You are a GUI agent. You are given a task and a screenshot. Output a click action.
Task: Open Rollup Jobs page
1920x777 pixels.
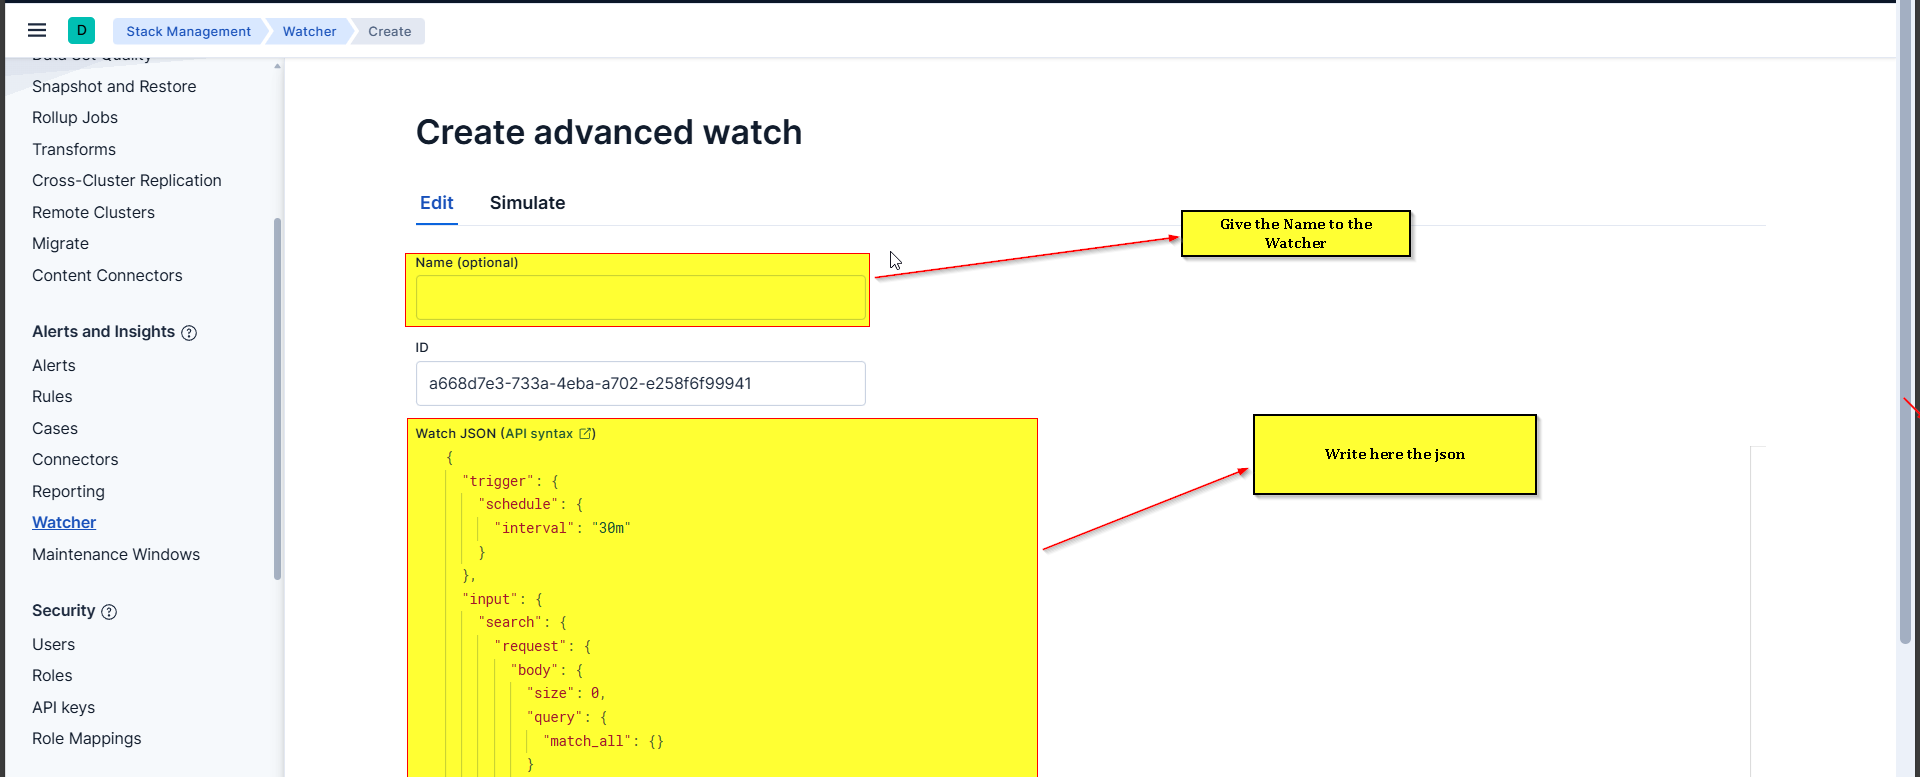click(75, 118)
